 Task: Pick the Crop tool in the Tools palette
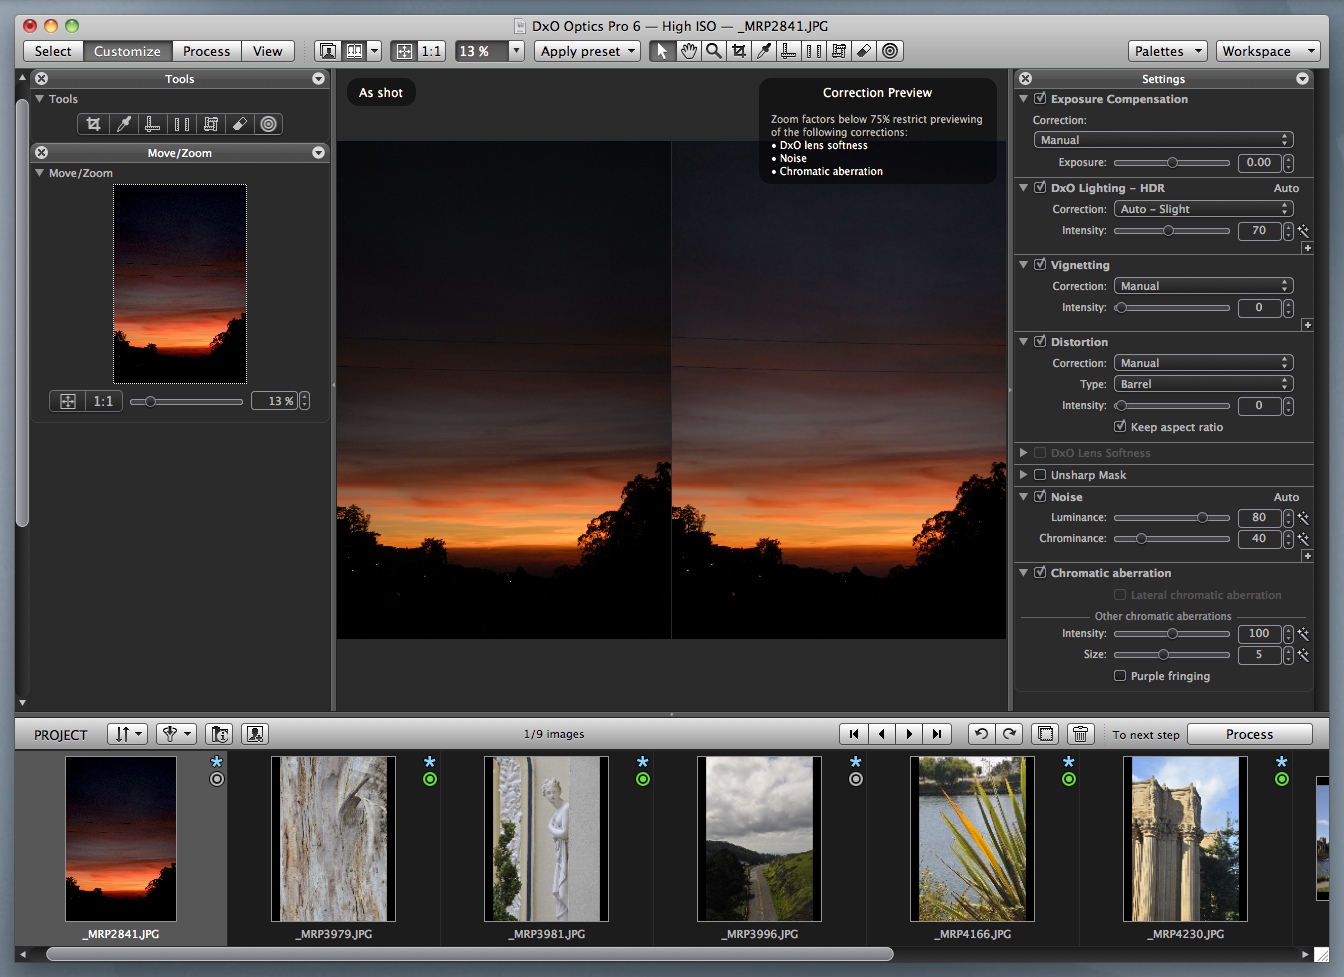(x=93, y=124)
